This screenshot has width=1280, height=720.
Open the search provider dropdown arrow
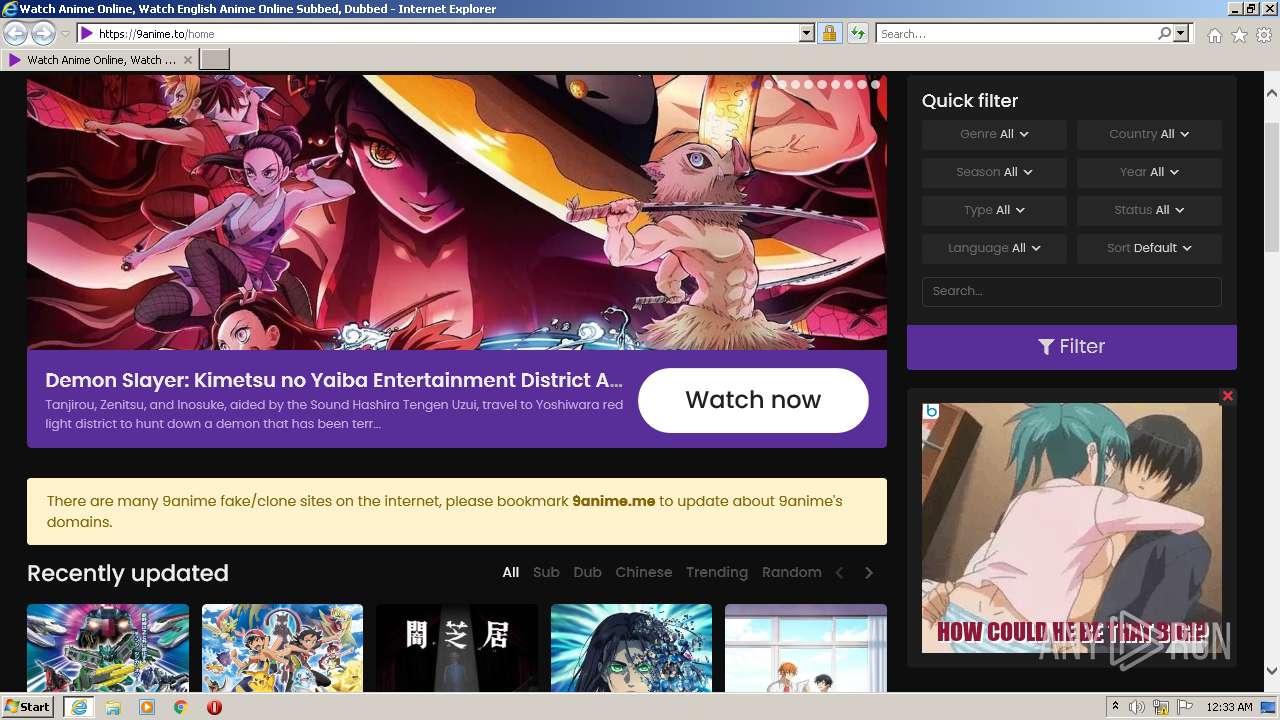(x=1181, y=34)
